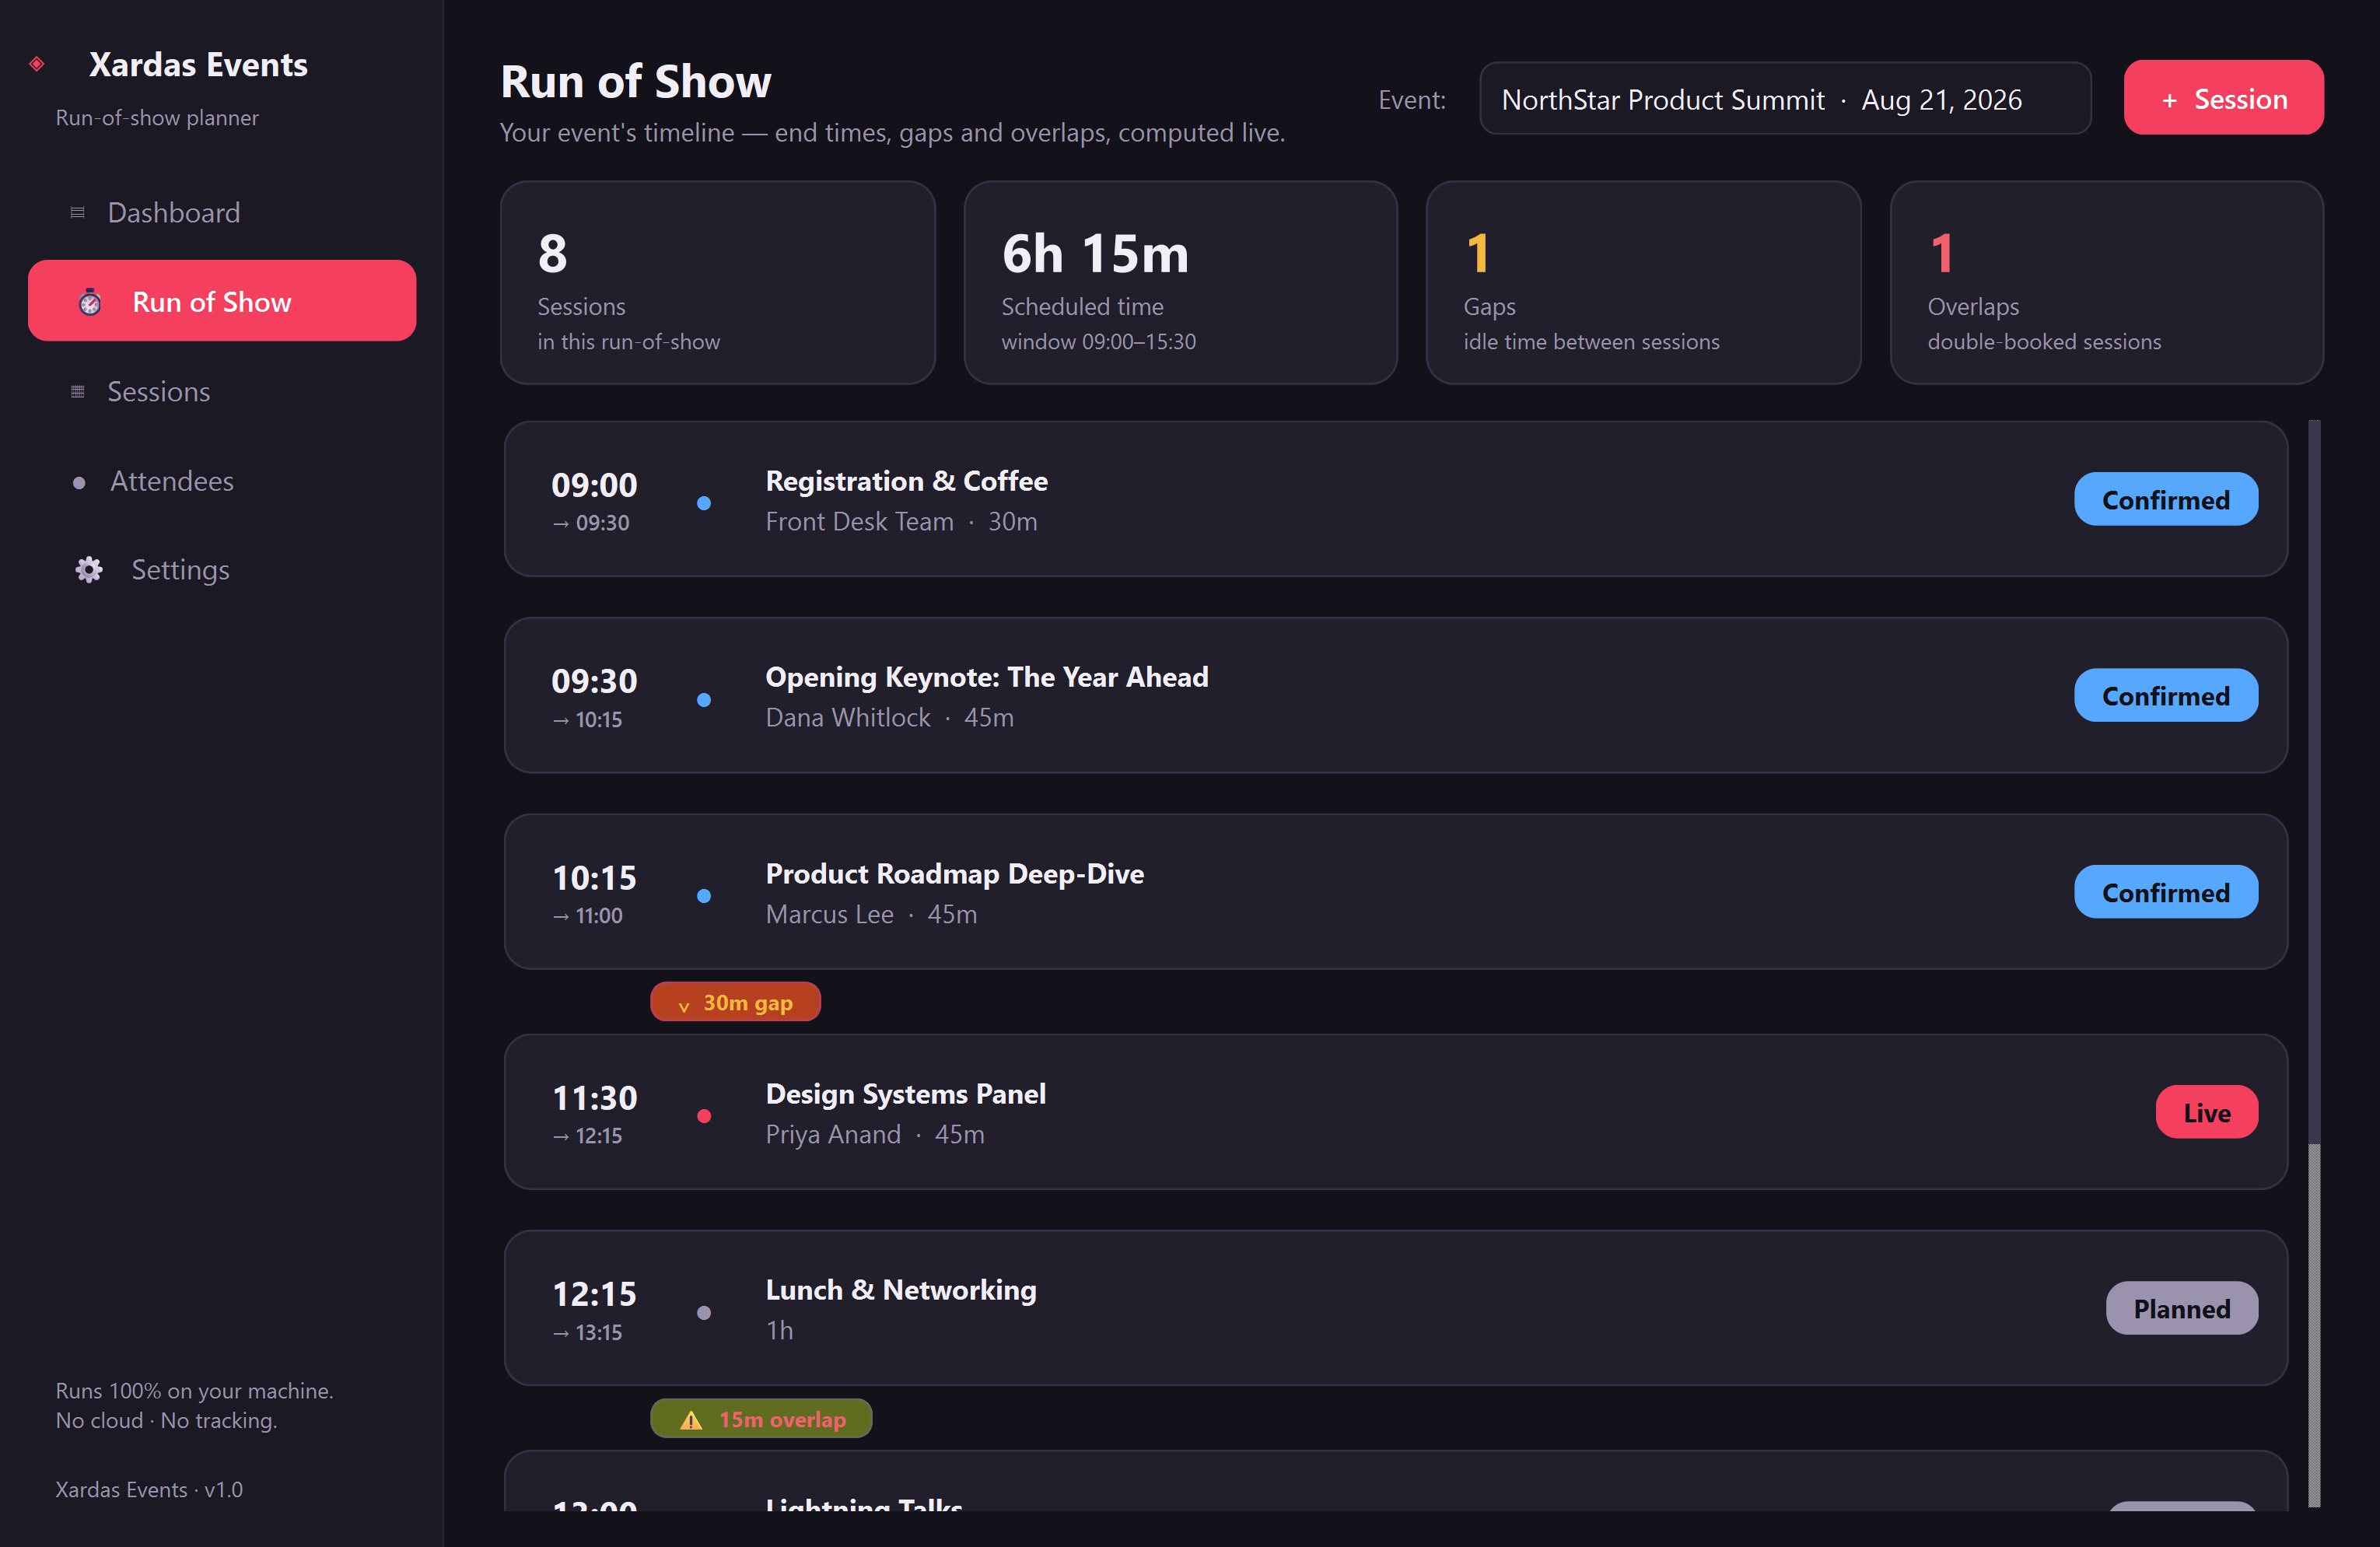2380x1547 pixels.
Task: Open the Gaps stat card
Action: (x=1643, y=283)
